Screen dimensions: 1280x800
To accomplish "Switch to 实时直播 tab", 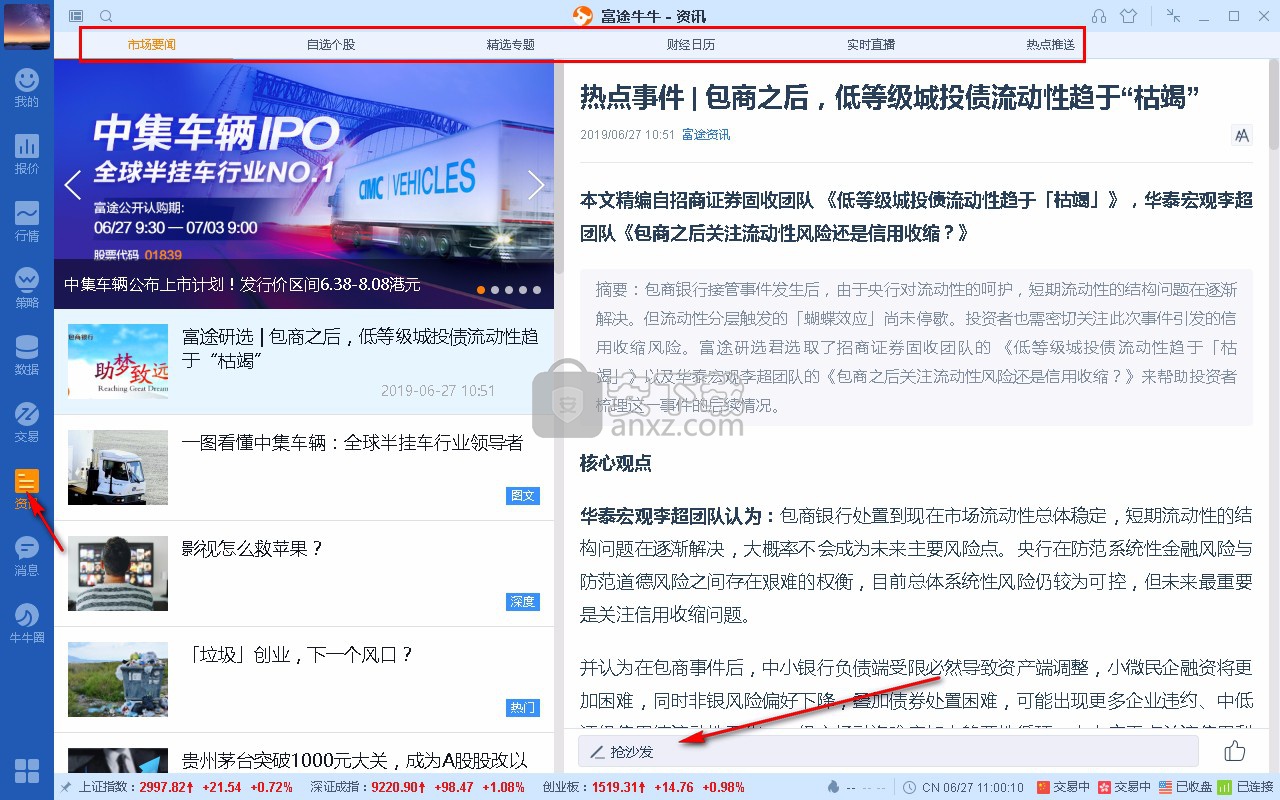I will coord(871,45).
